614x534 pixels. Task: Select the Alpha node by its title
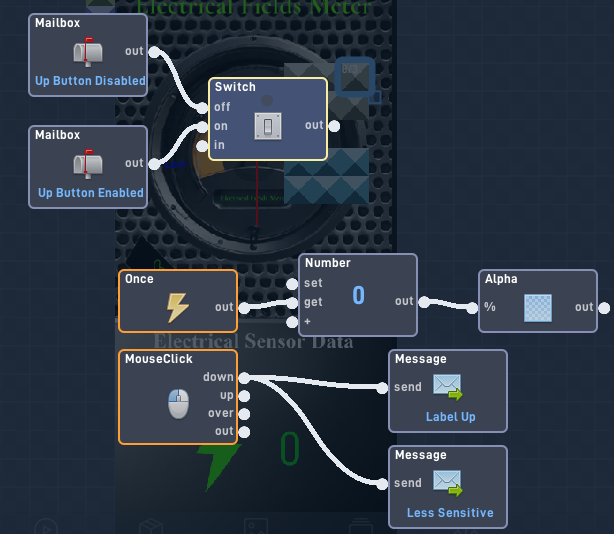tap(501, 279)
